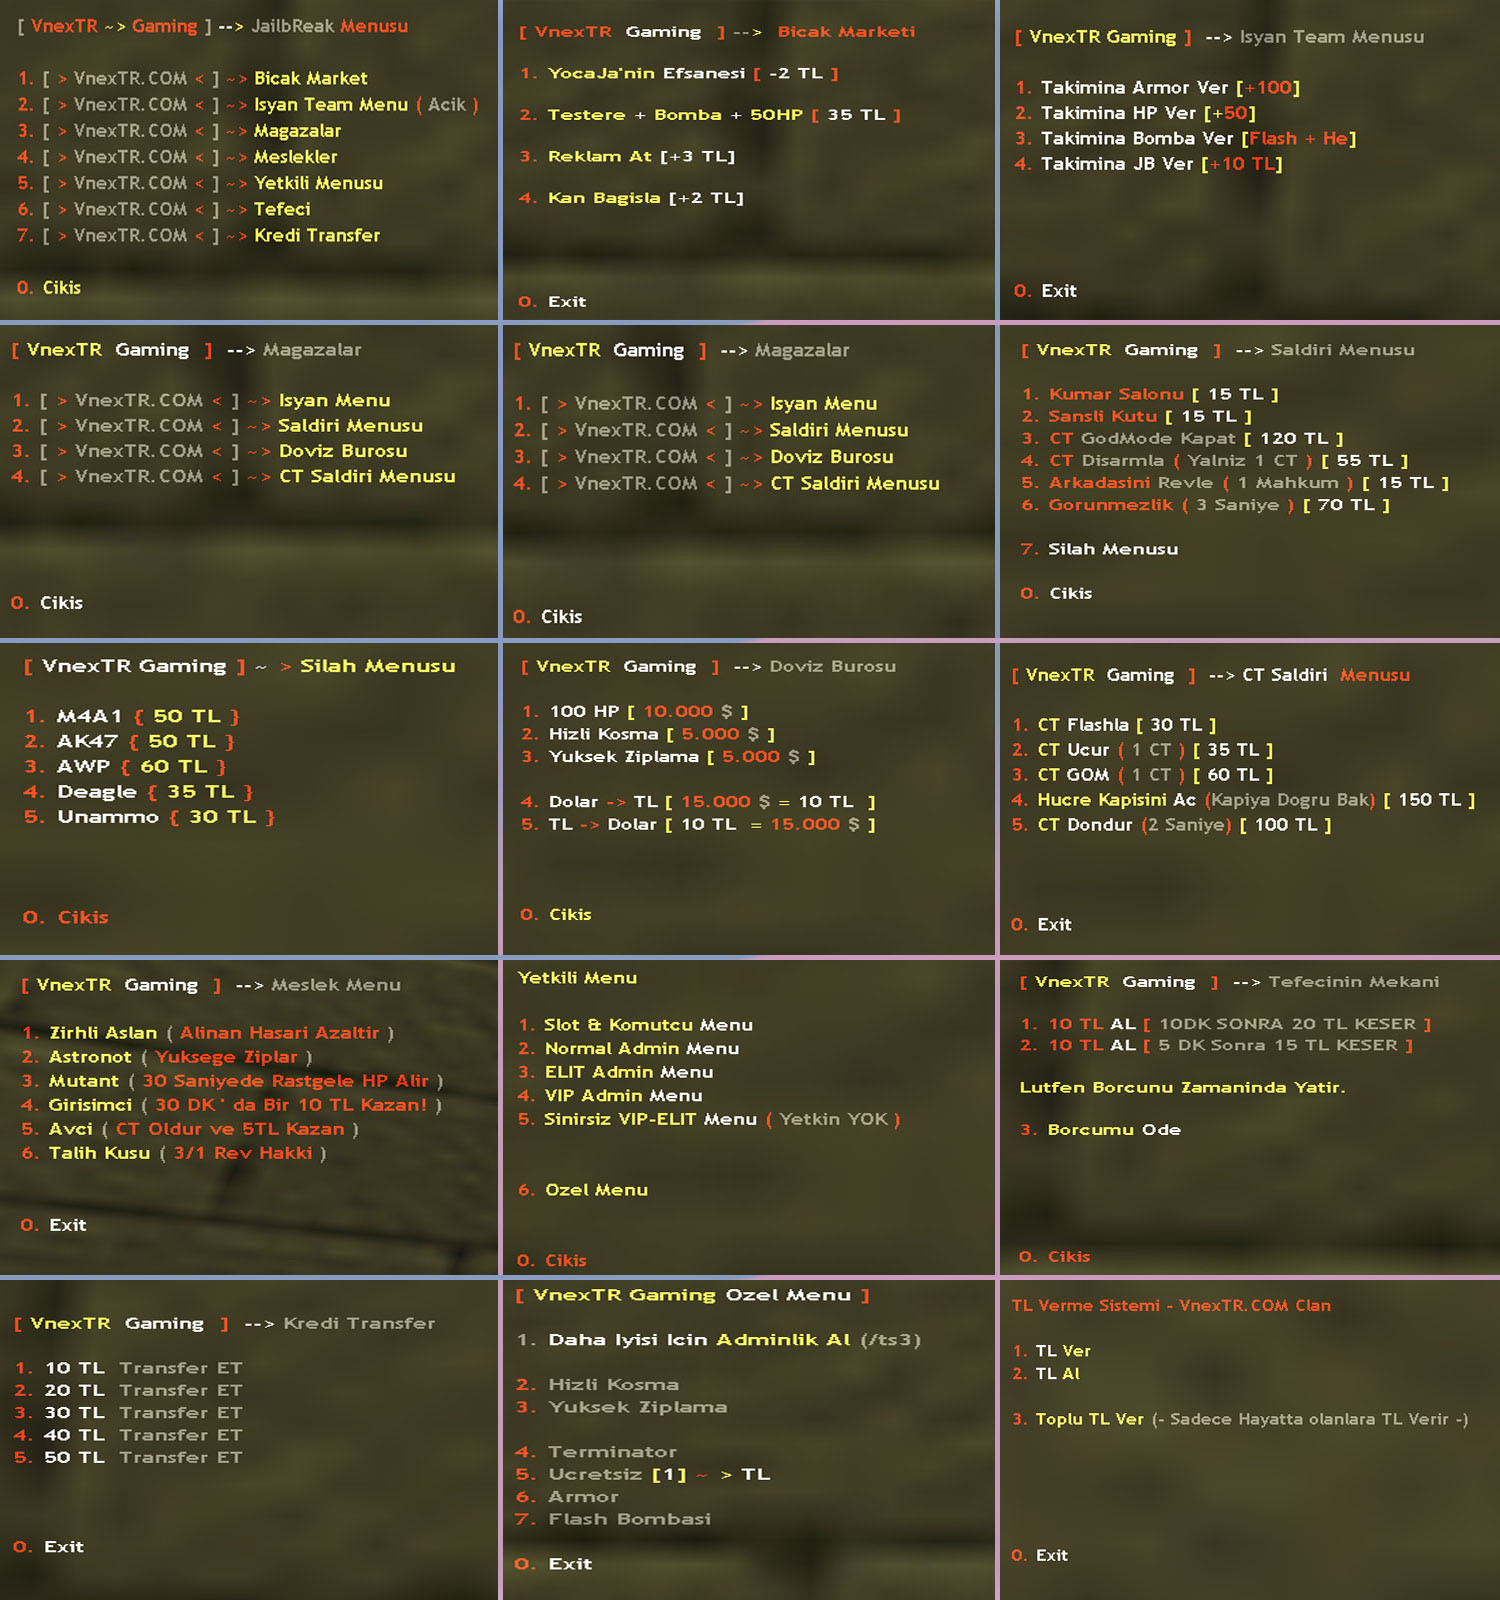The image size is (1500, 1600).
Task: Select YocaJa'nin Efsanesi knife option
Action: pyautogui.click(x=679, y=73)
